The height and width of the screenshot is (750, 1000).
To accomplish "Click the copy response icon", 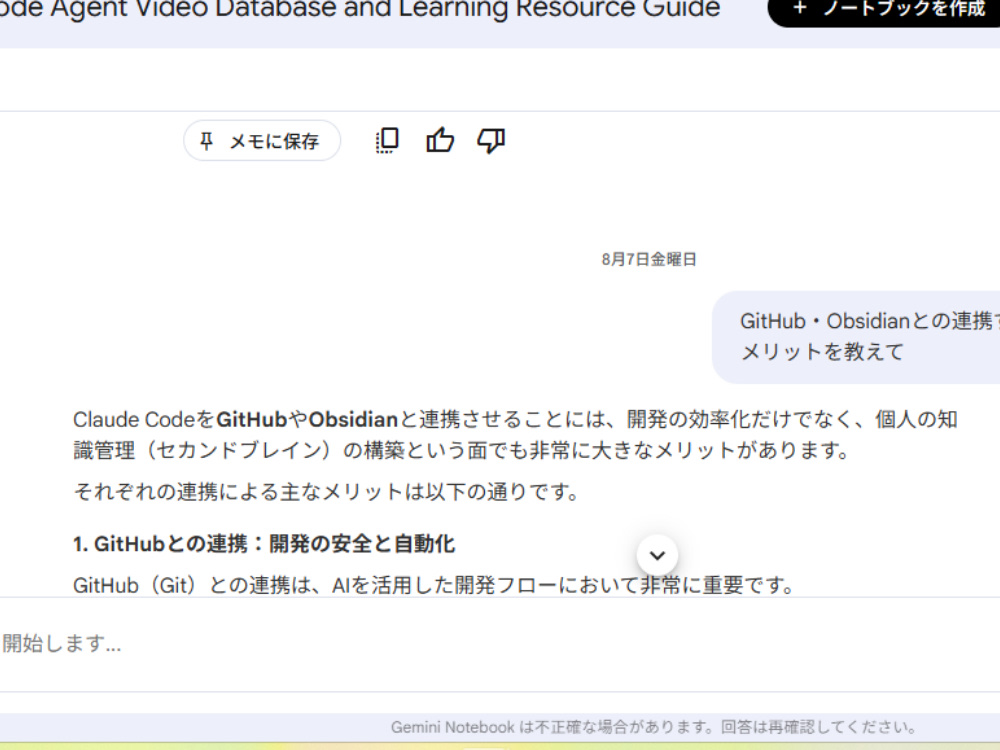I will click(387, 140).
